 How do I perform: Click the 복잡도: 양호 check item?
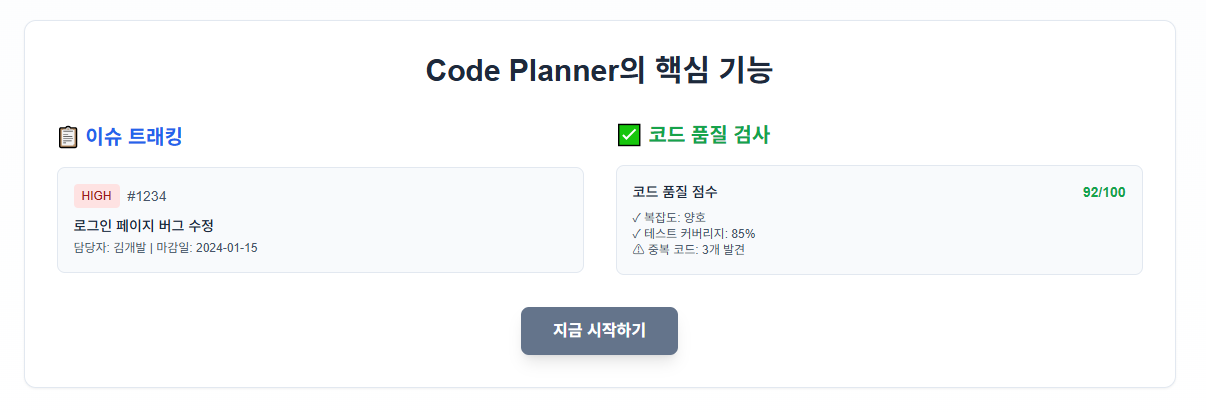tap(669, 217)
